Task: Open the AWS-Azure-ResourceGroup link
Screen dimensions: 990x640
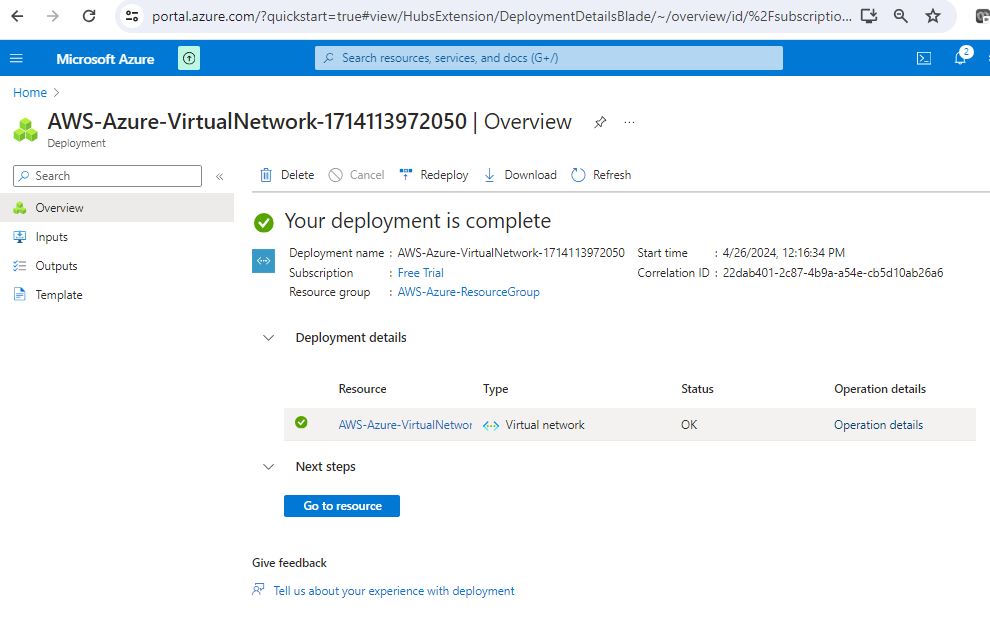Action: (468, 292)
